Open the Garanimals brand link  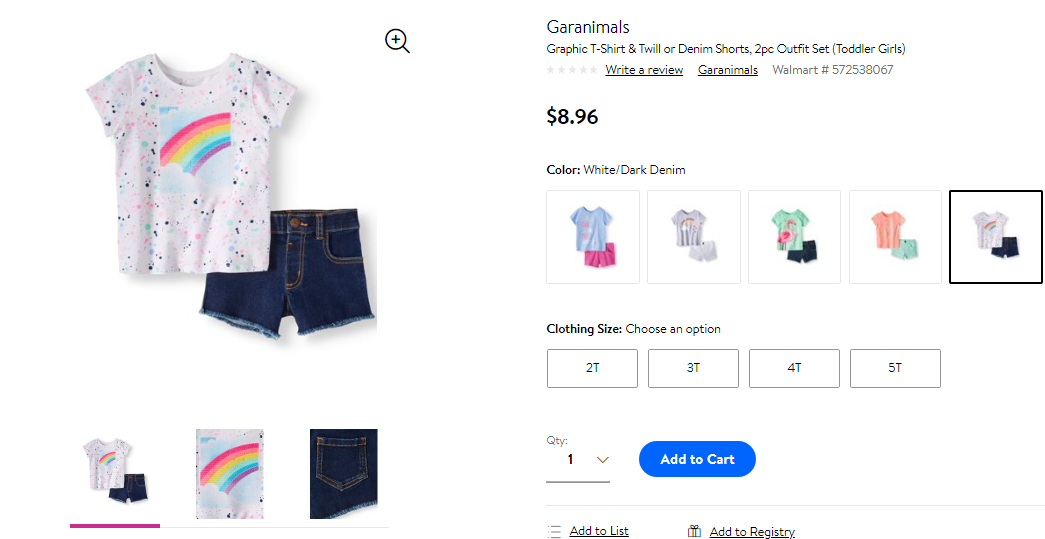728,70
